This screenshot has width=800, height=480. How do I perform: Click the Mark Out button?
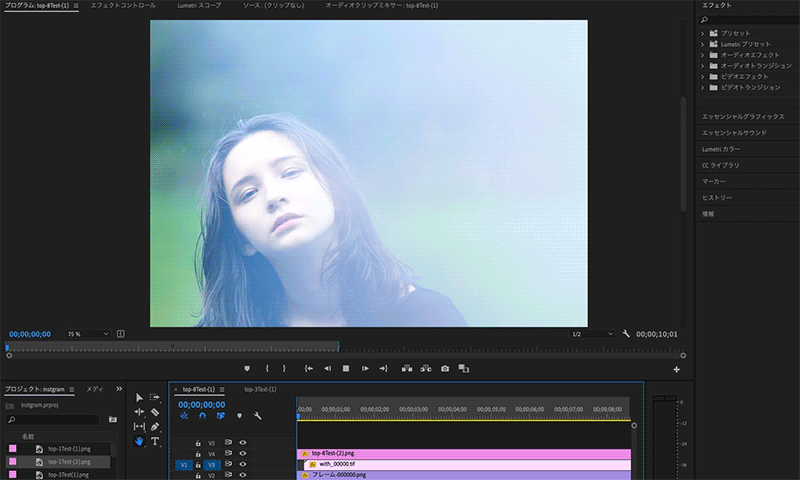pos(284,368)
